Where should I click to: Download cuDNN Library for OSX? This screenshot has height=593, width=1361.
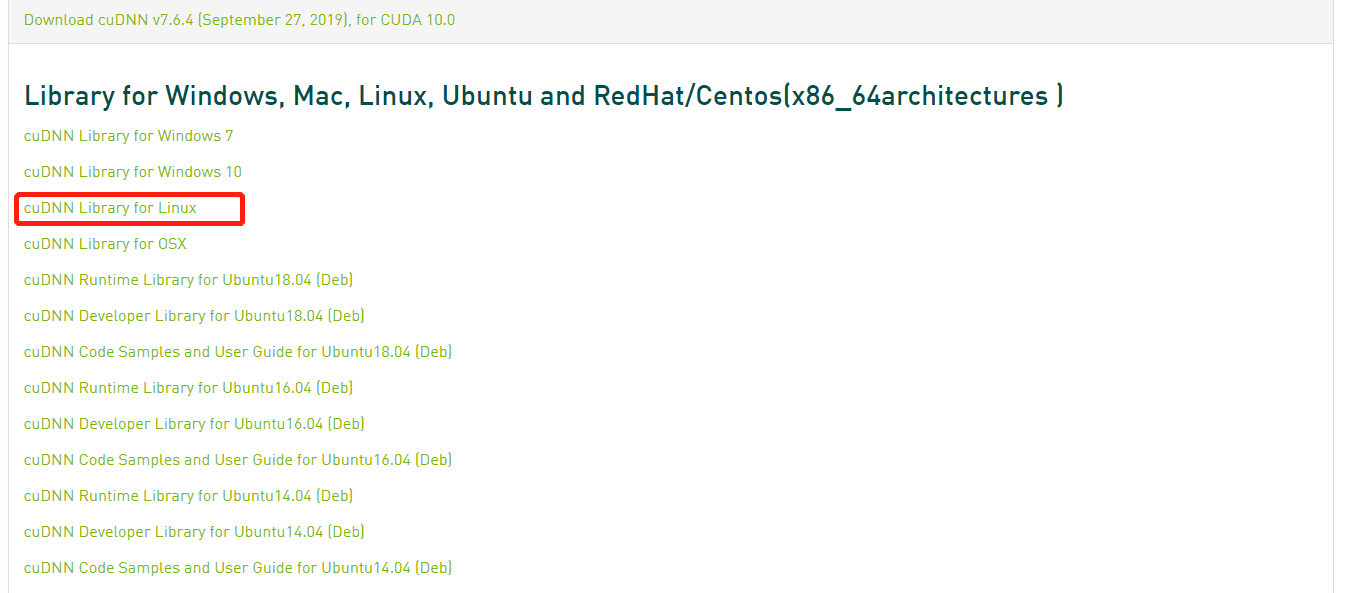[x=104, y=244]
